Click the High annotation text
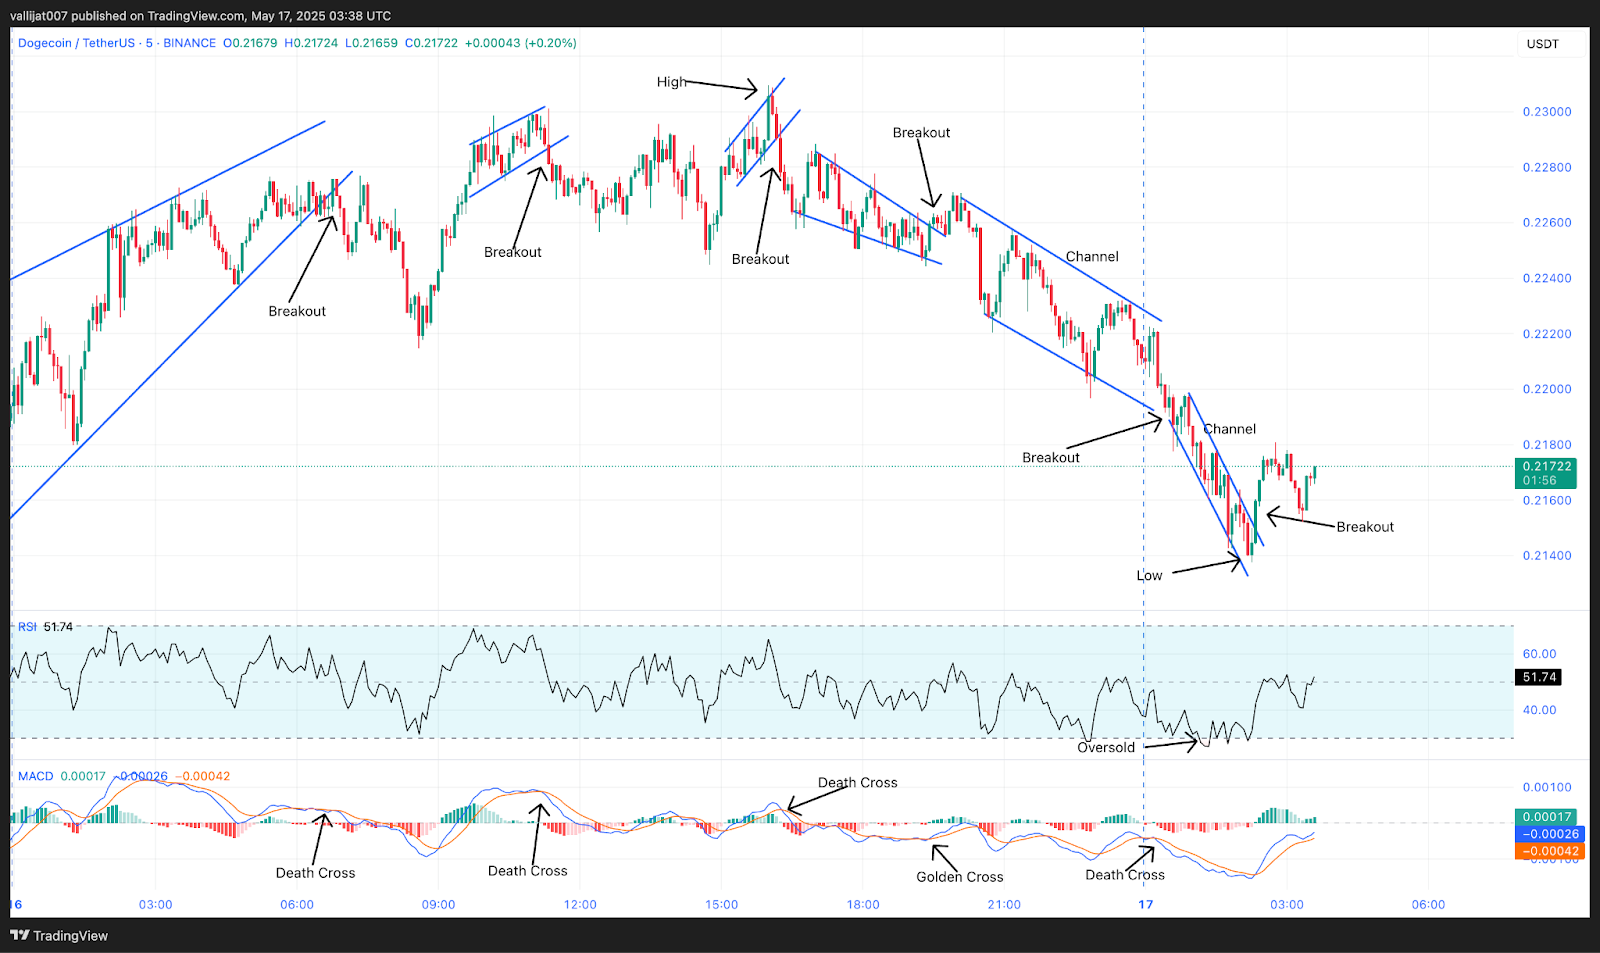 coord(672,82)
